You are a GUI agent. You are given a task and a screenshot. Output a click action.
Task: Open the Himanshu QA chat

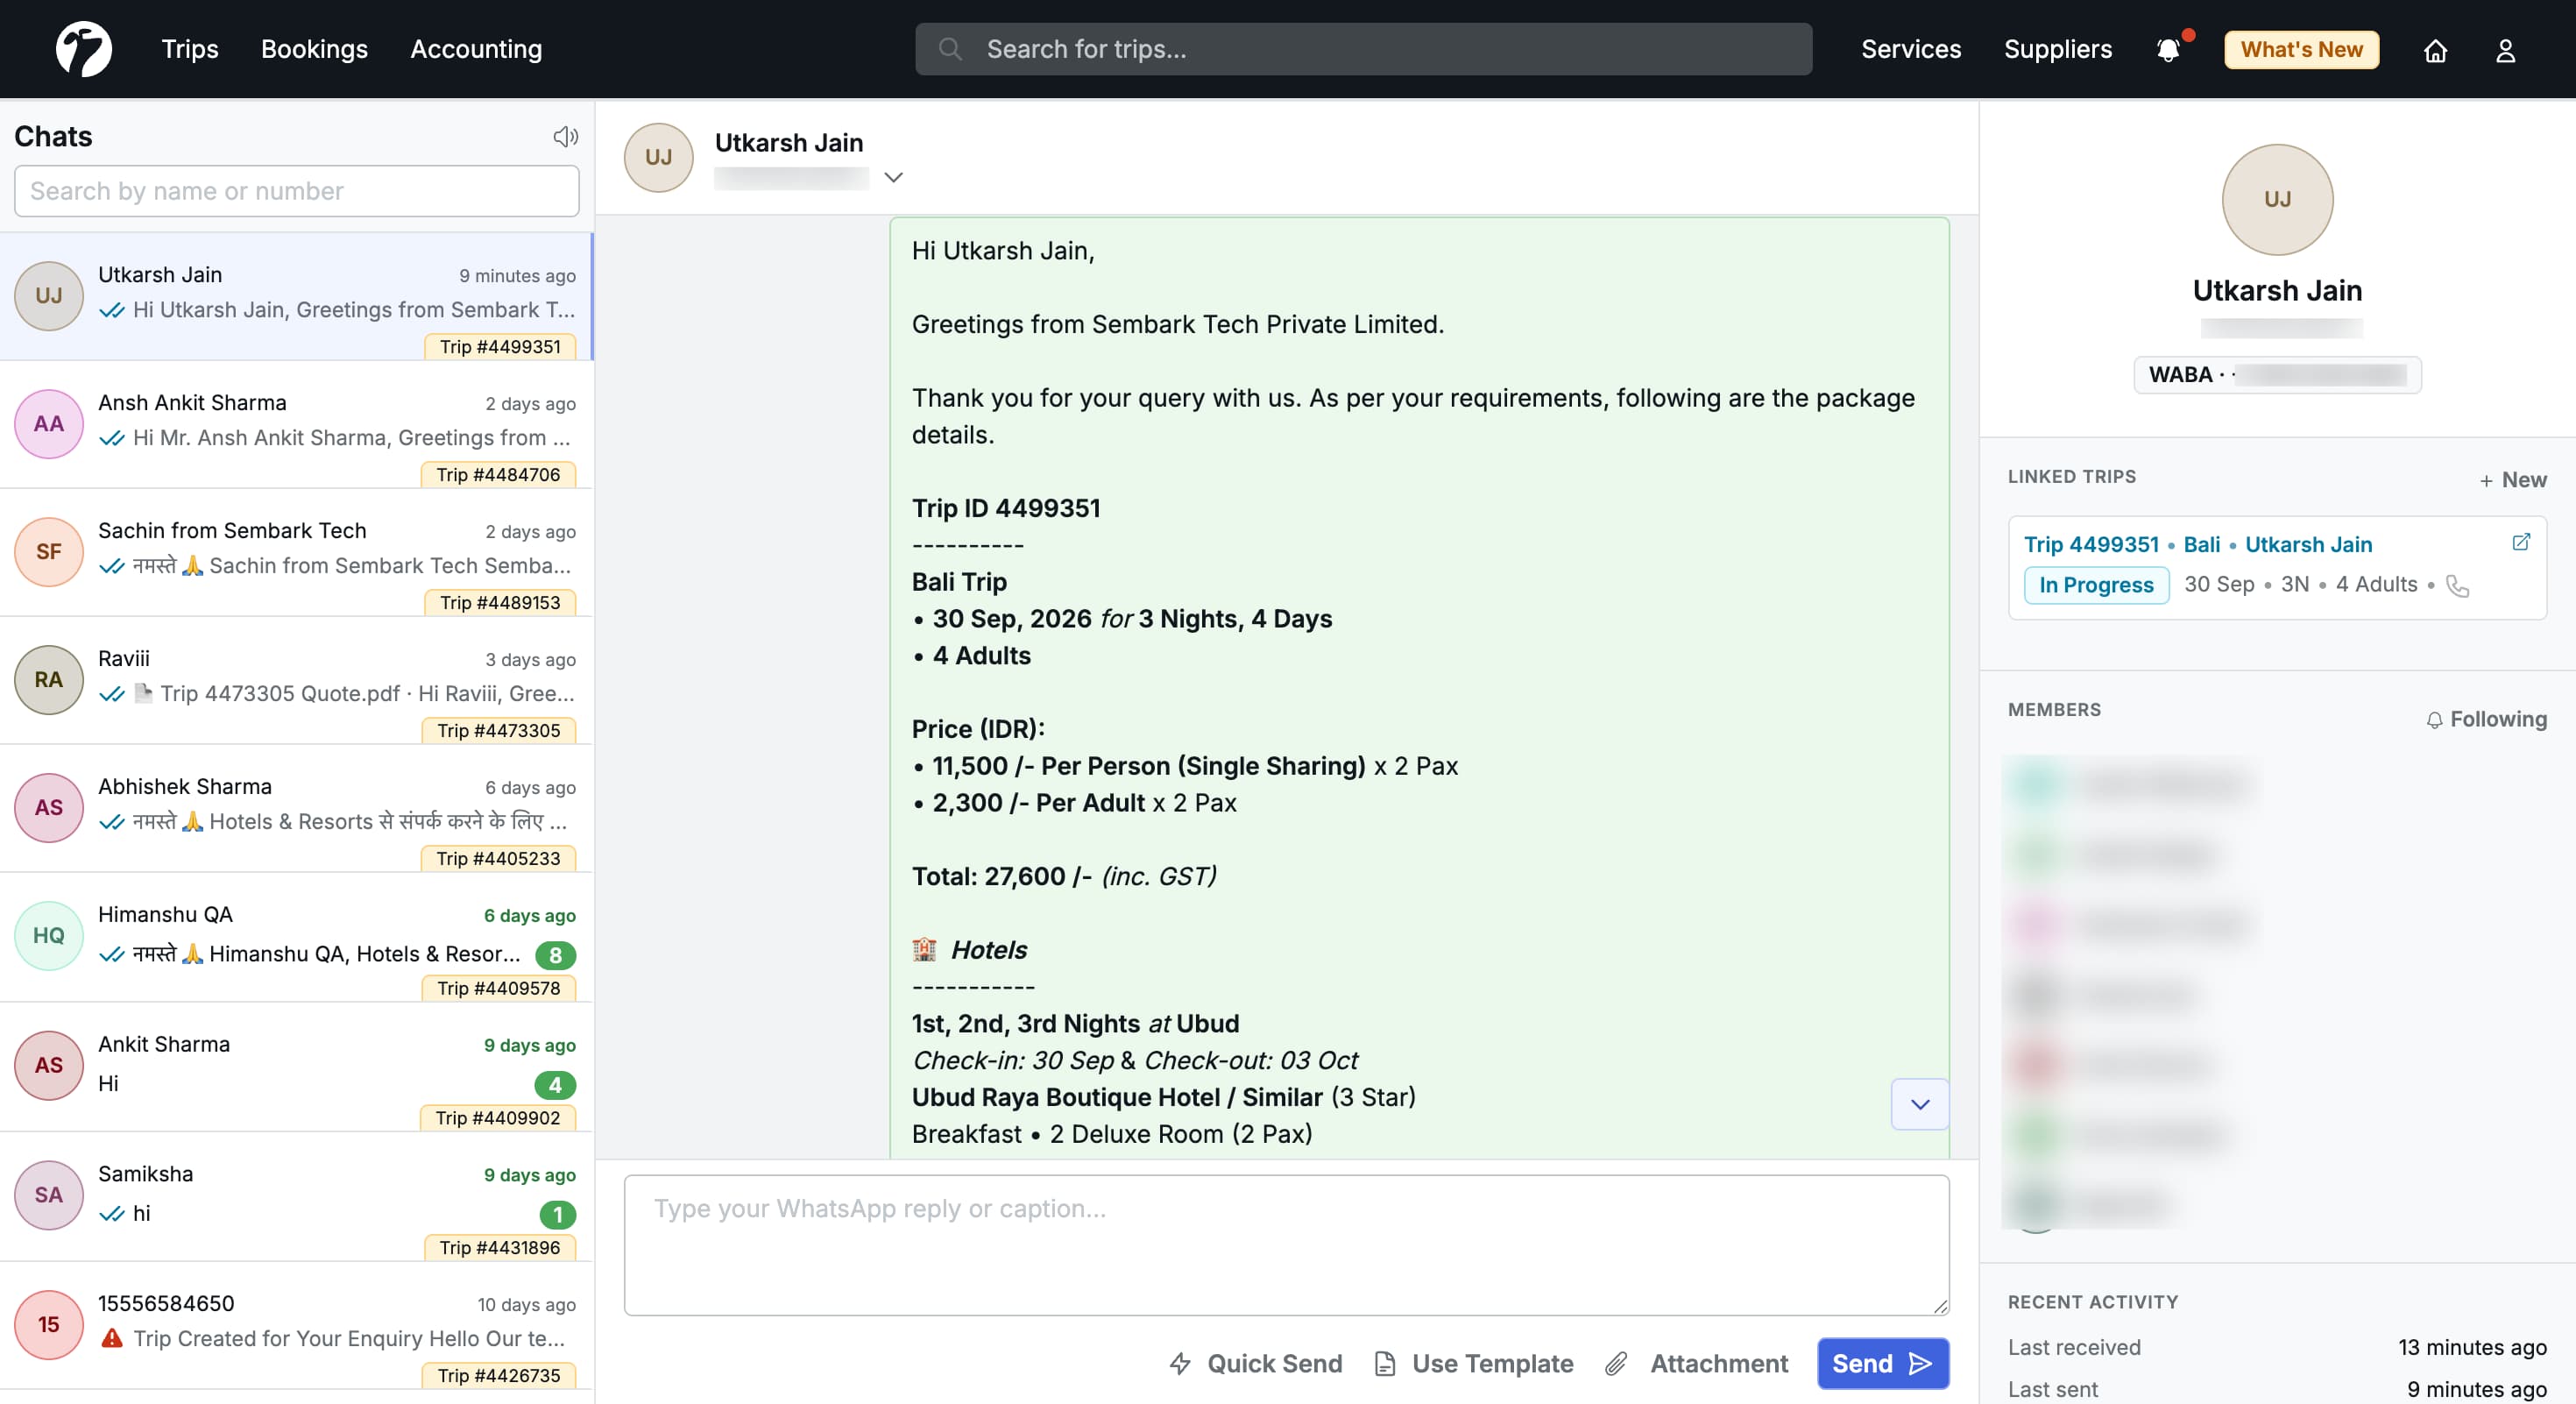(x=296, y=937)
